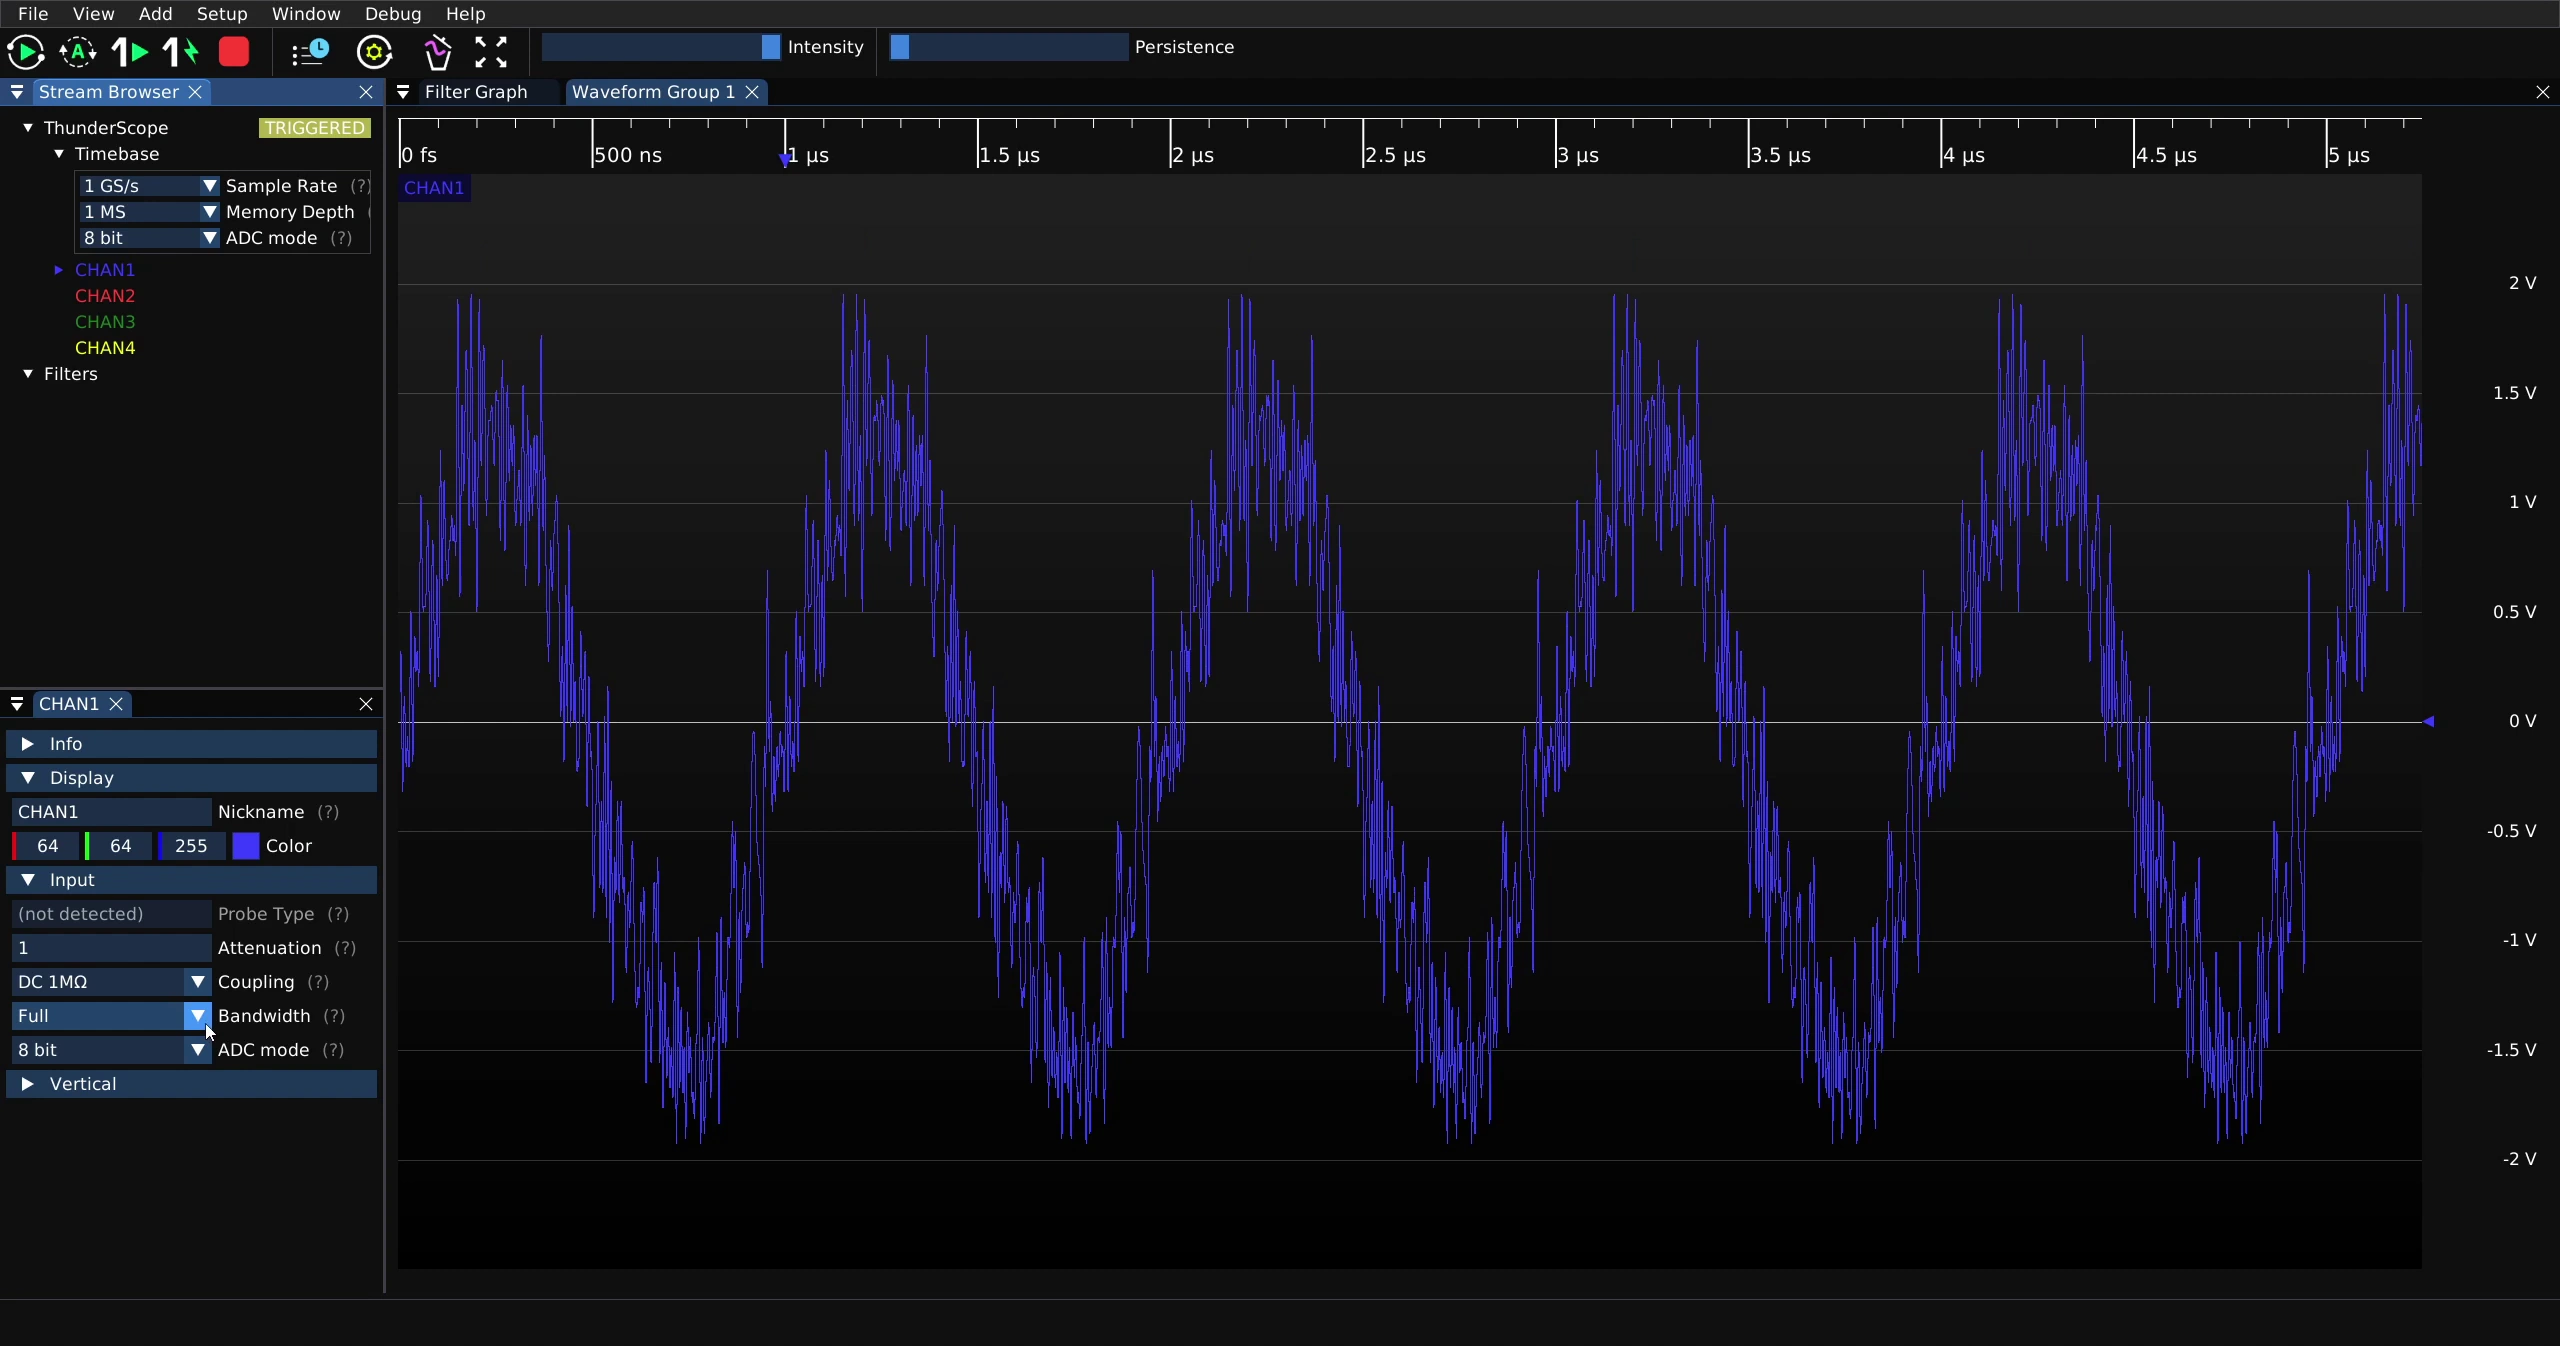Screen dimensions: 2560x1346
Task: Start continuous acquisition with the play icon
Action: pyautogui.click(x=26, y=52)
